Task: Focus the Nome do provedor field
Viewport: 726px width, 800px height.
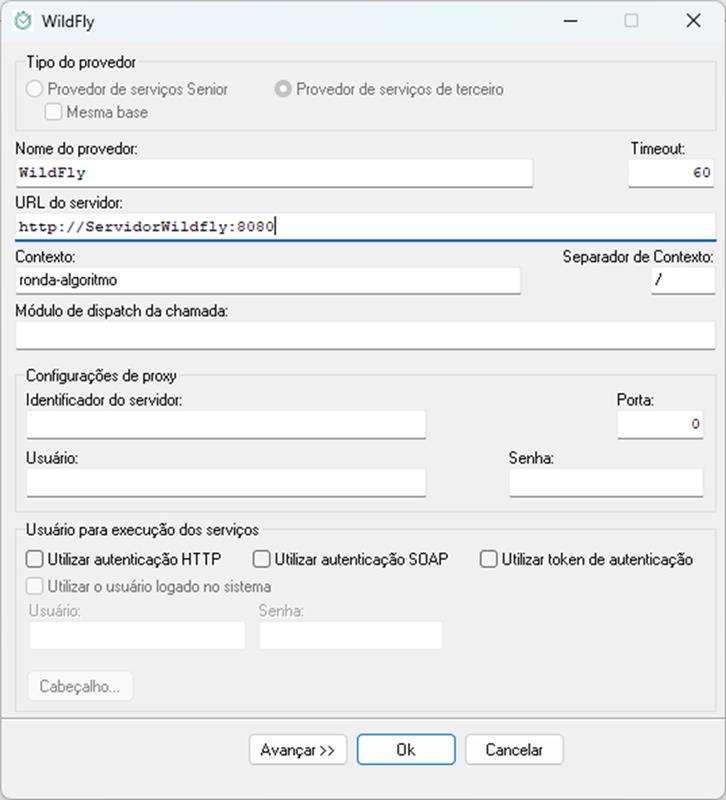Action: (274, 172)
